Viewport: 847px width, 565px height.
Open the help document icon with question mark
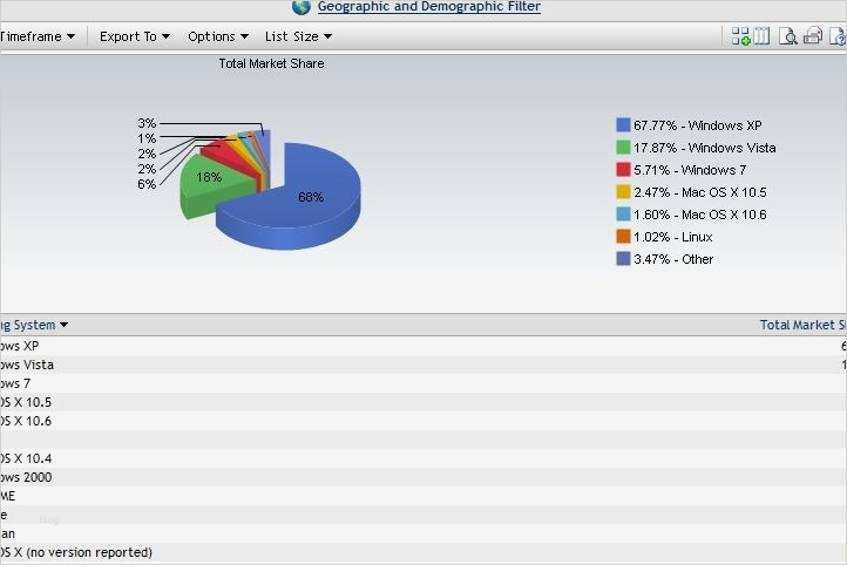[837, 36]
